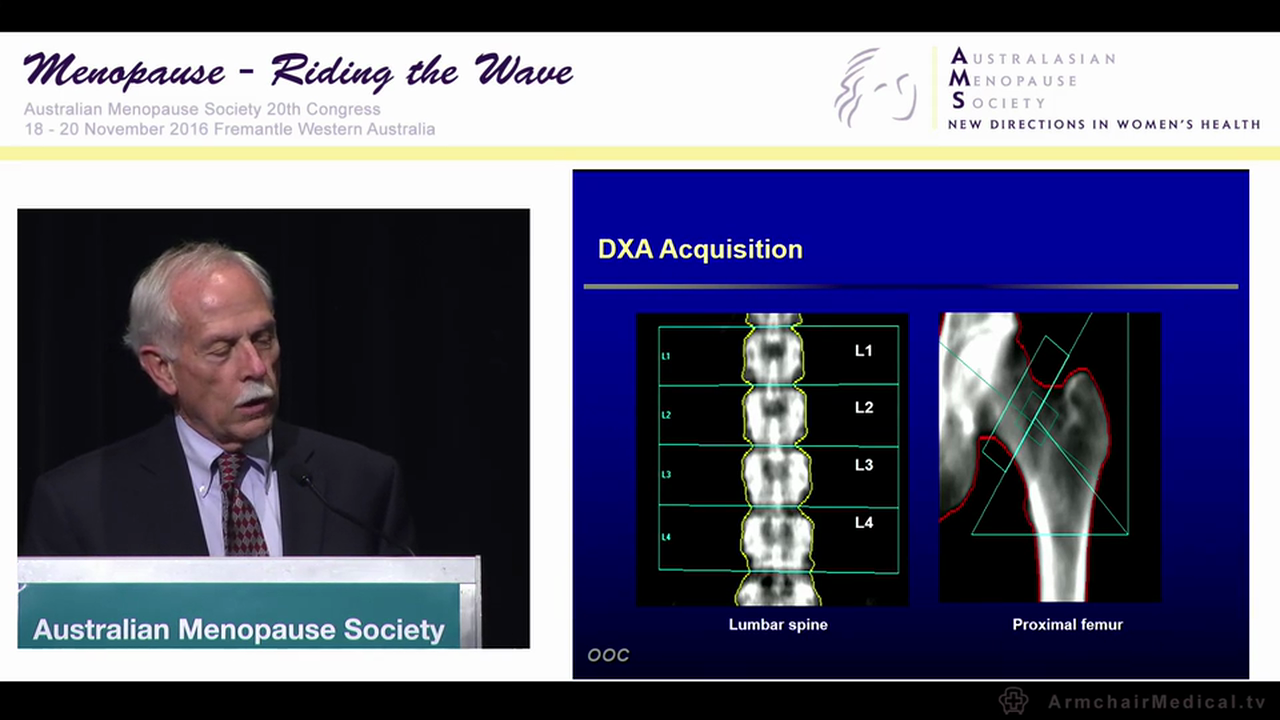Image resolution: width=1280 pixels, height=720 pixels.
Task: Click the horizontal divider bar below slide title
Action: point(910,288)
